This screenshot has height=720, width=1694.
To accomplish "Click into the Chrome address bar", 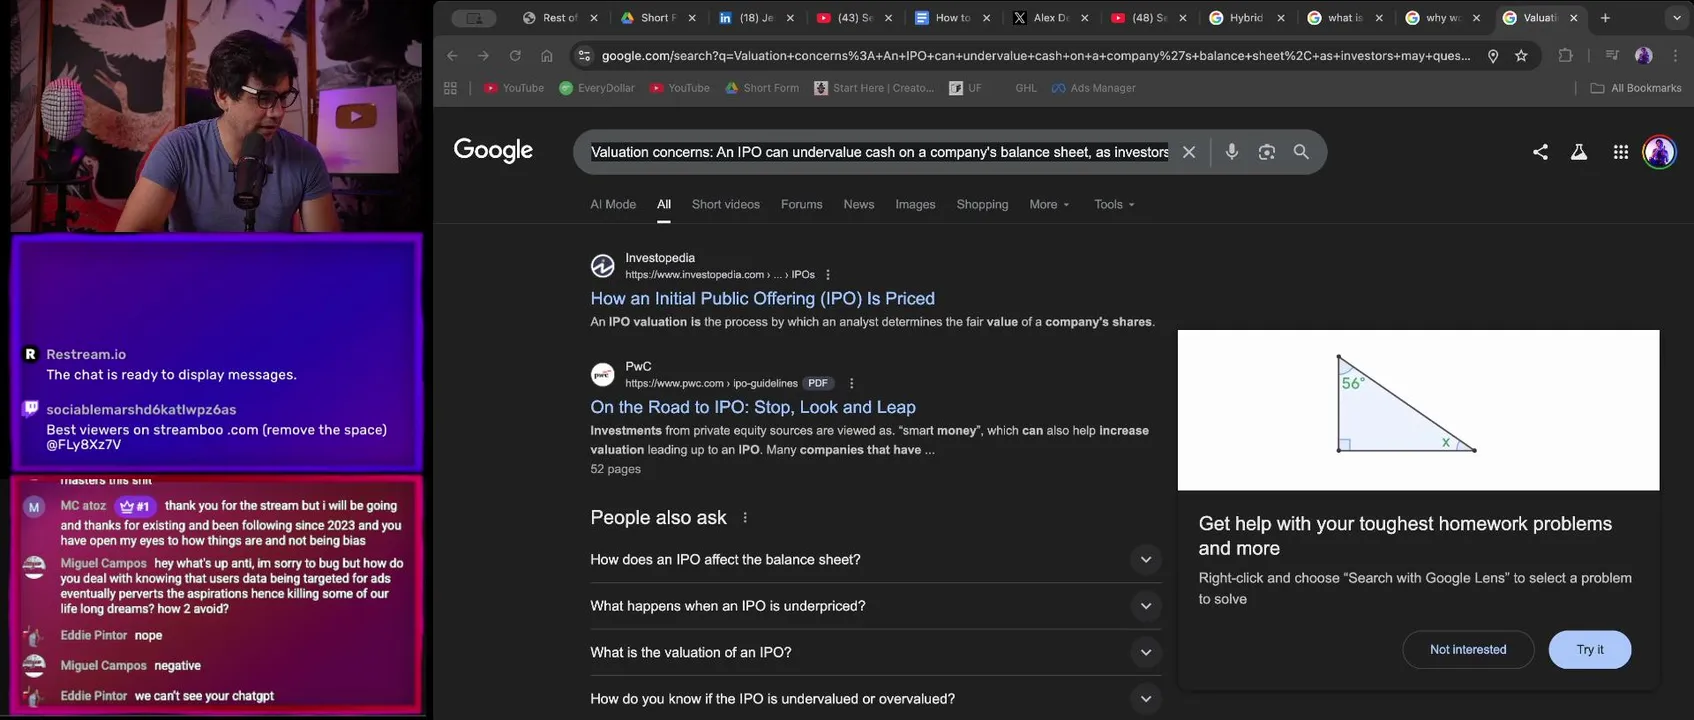I will (1035, 56).
